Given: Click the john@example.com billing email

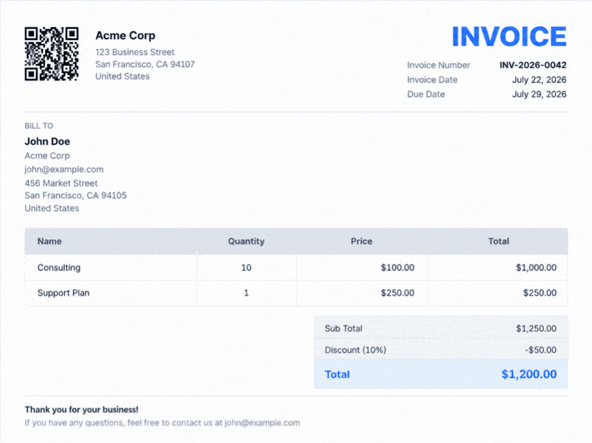Looking at the screenshot, I should (x=64, y=170).
